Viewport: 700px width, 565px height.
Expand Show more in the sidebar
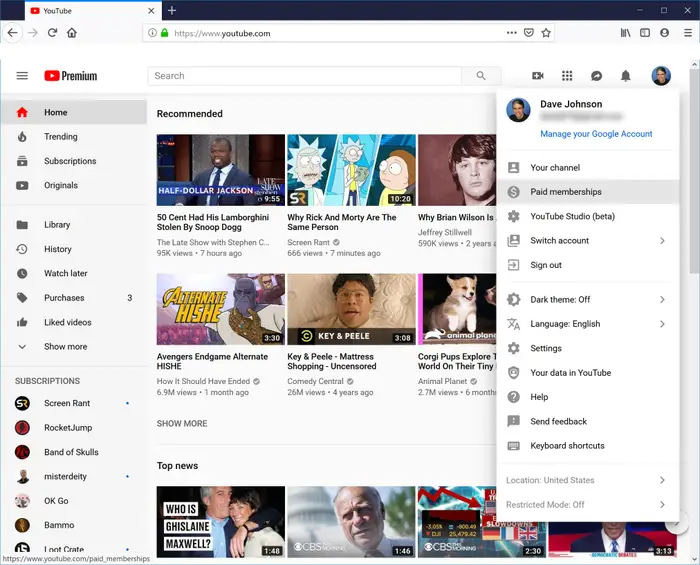[65, 347]
